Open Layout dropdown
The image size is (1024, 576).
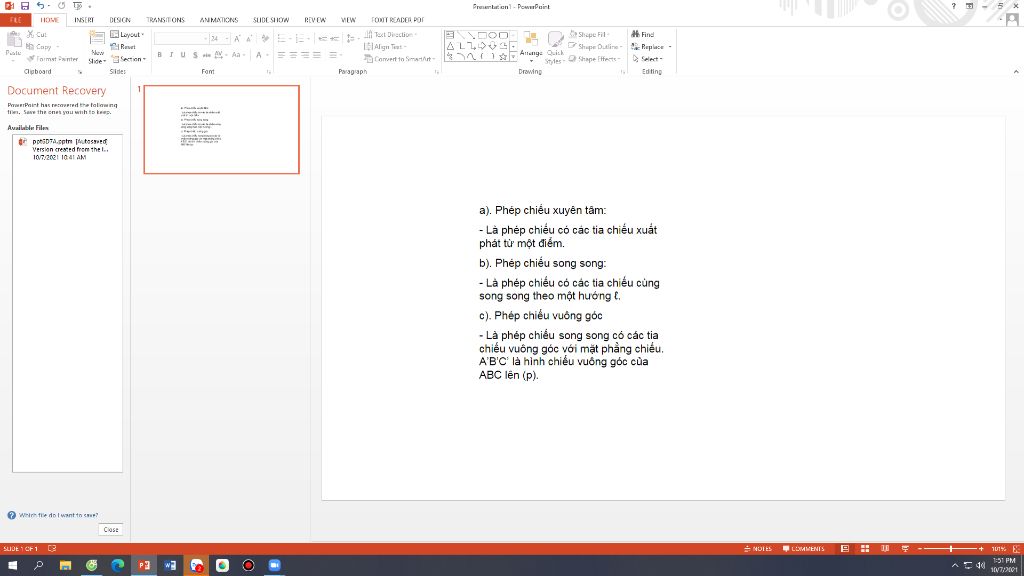(x=127, y=34)
